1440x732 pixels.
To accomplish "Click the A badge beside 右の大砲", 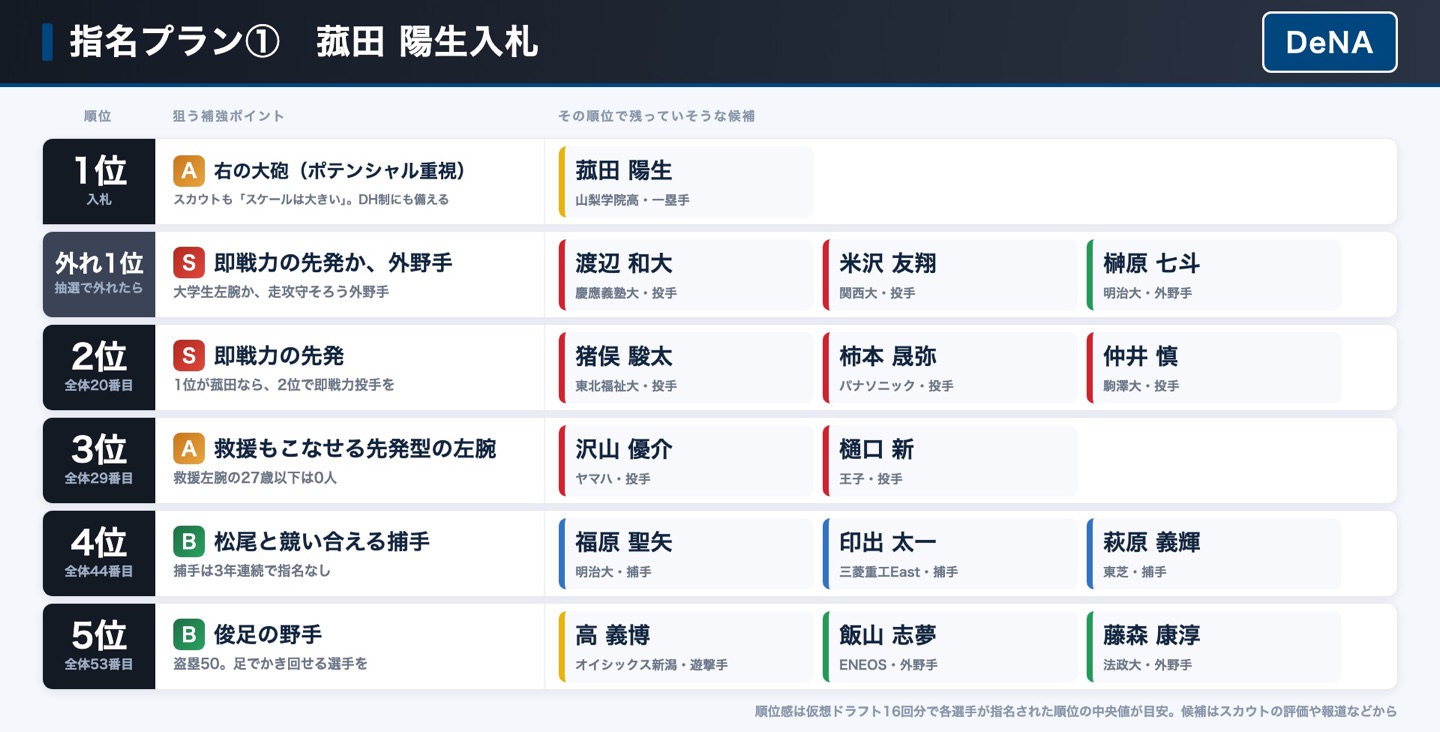I will click(x=189, y=171).
